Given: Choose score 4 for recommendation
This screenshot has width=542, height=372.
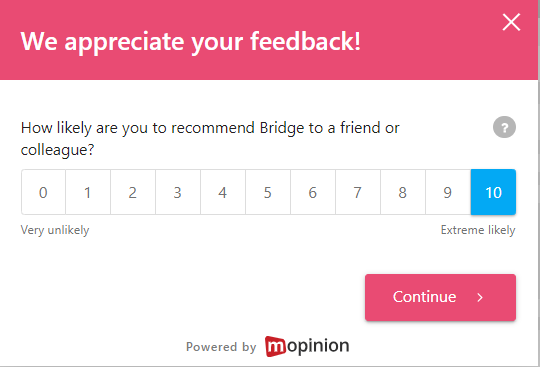Looking at the screenshot, I should pyautogui.click(x=223, y=192).
